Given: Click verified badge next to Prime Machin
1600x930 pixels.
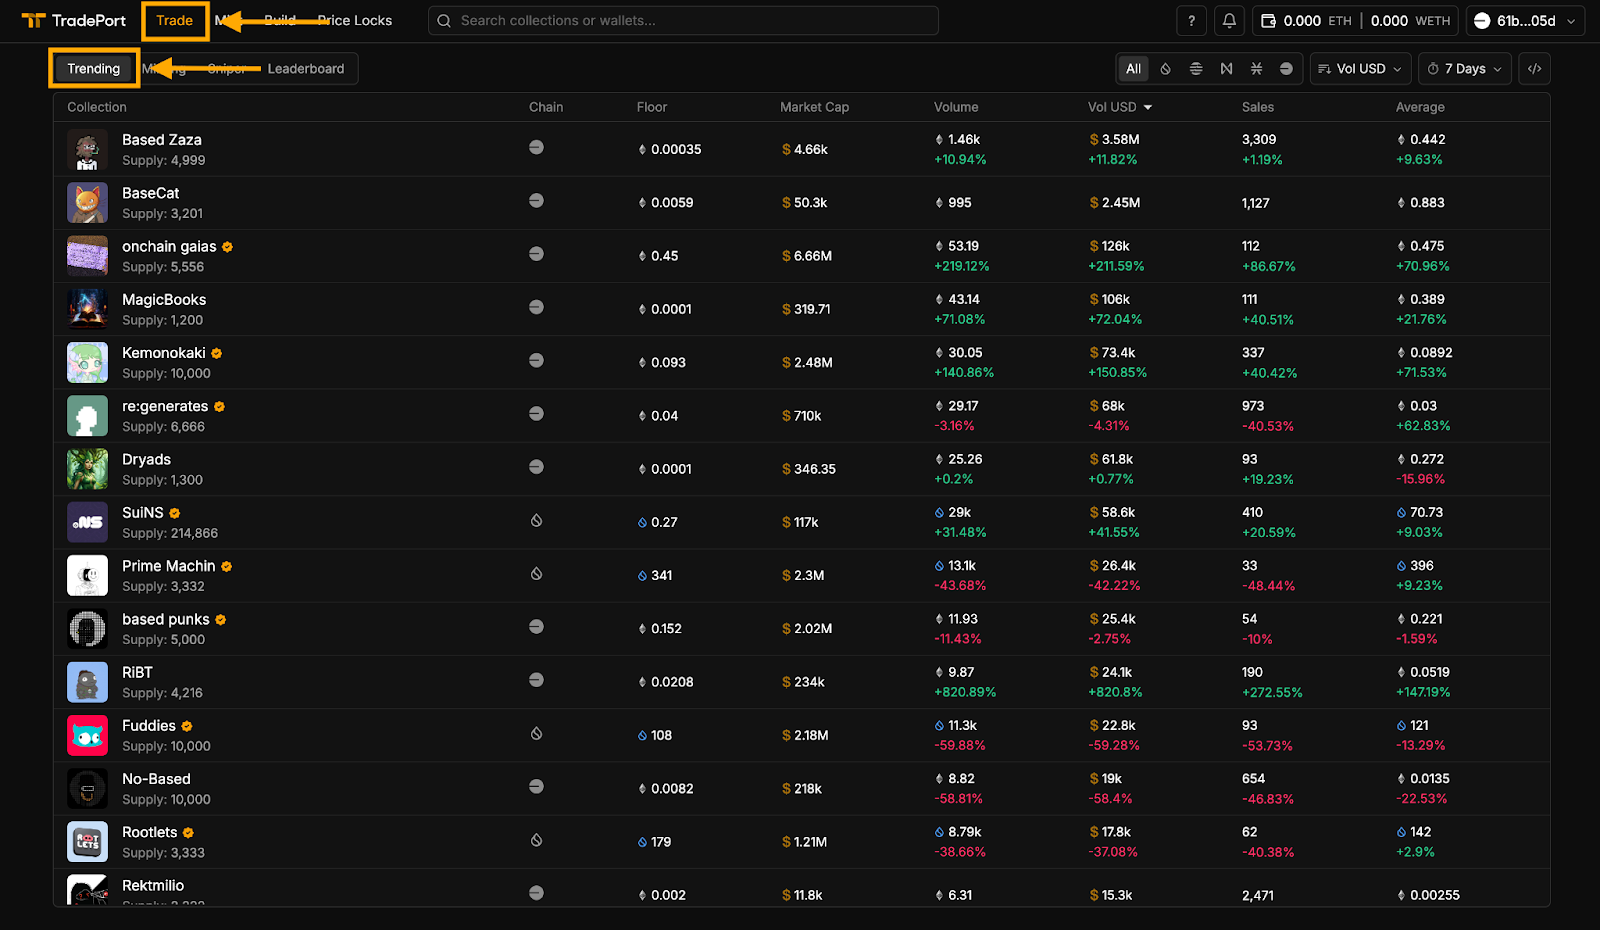Looking at the screenshot, I should pos(226,566).
